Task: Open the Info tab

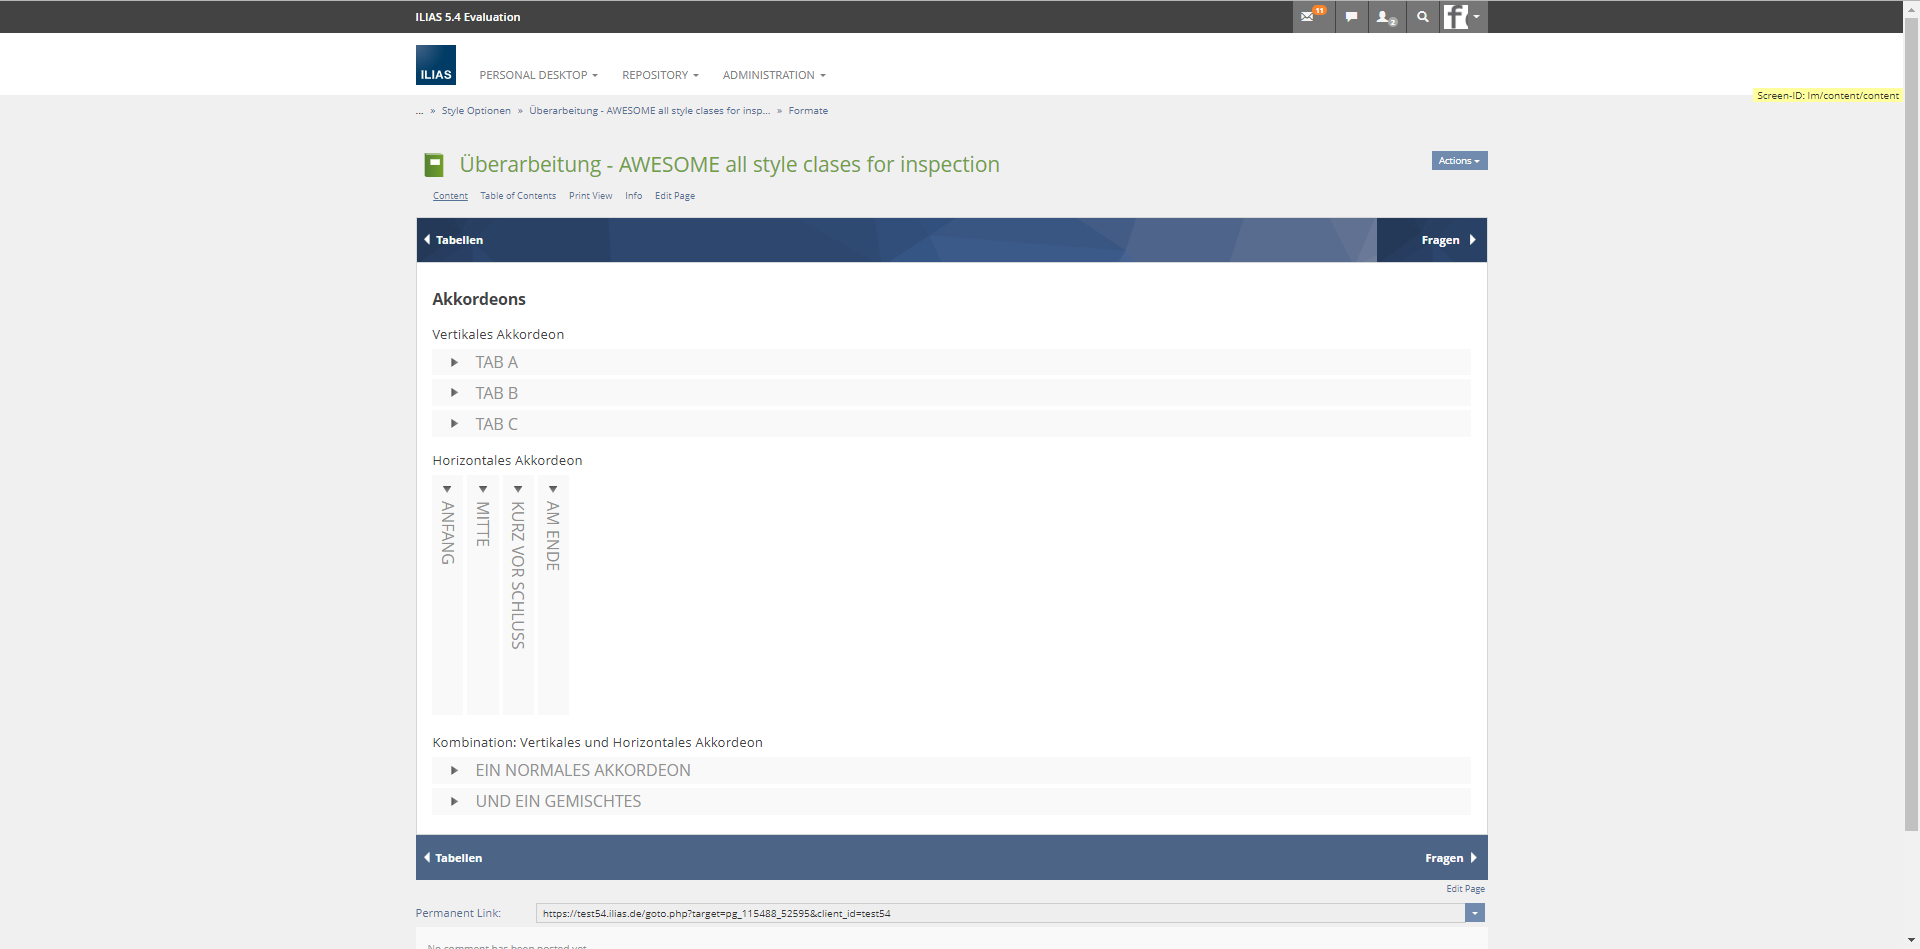Action: pos(634,196)
